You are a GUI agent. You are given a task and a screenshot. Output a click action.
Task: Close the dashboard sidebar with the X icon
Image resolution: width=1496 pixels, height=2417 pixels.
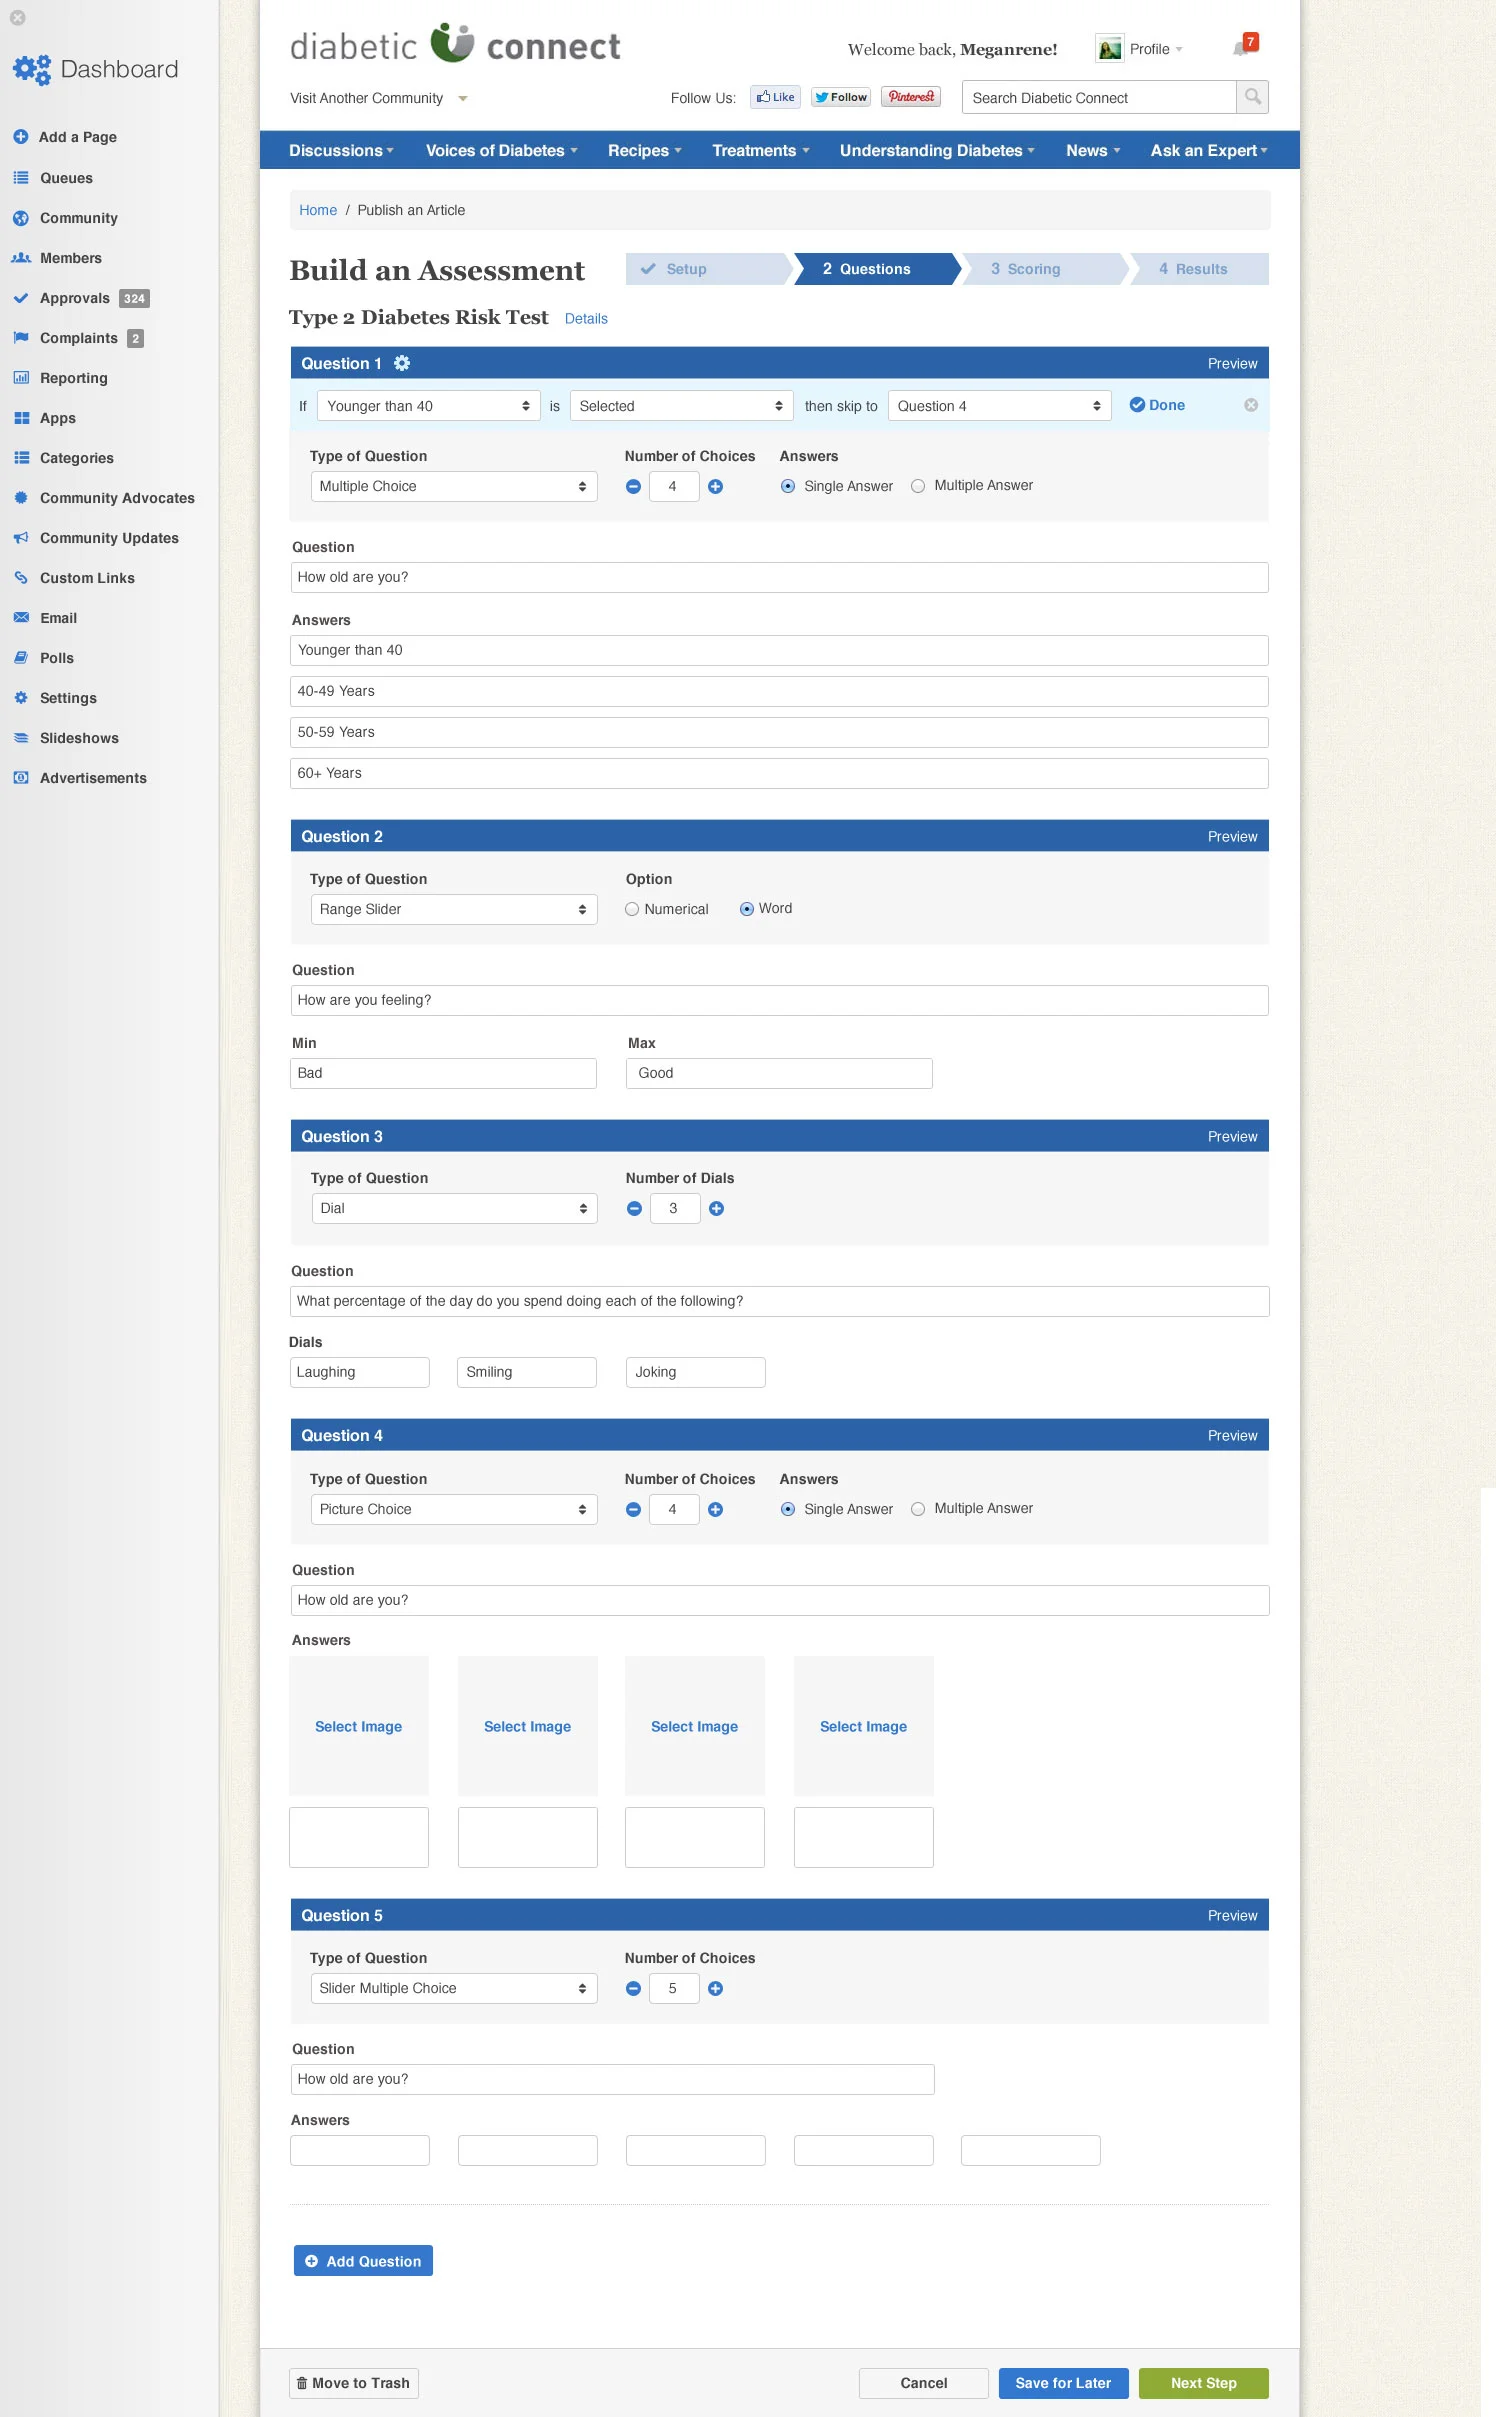18,18
